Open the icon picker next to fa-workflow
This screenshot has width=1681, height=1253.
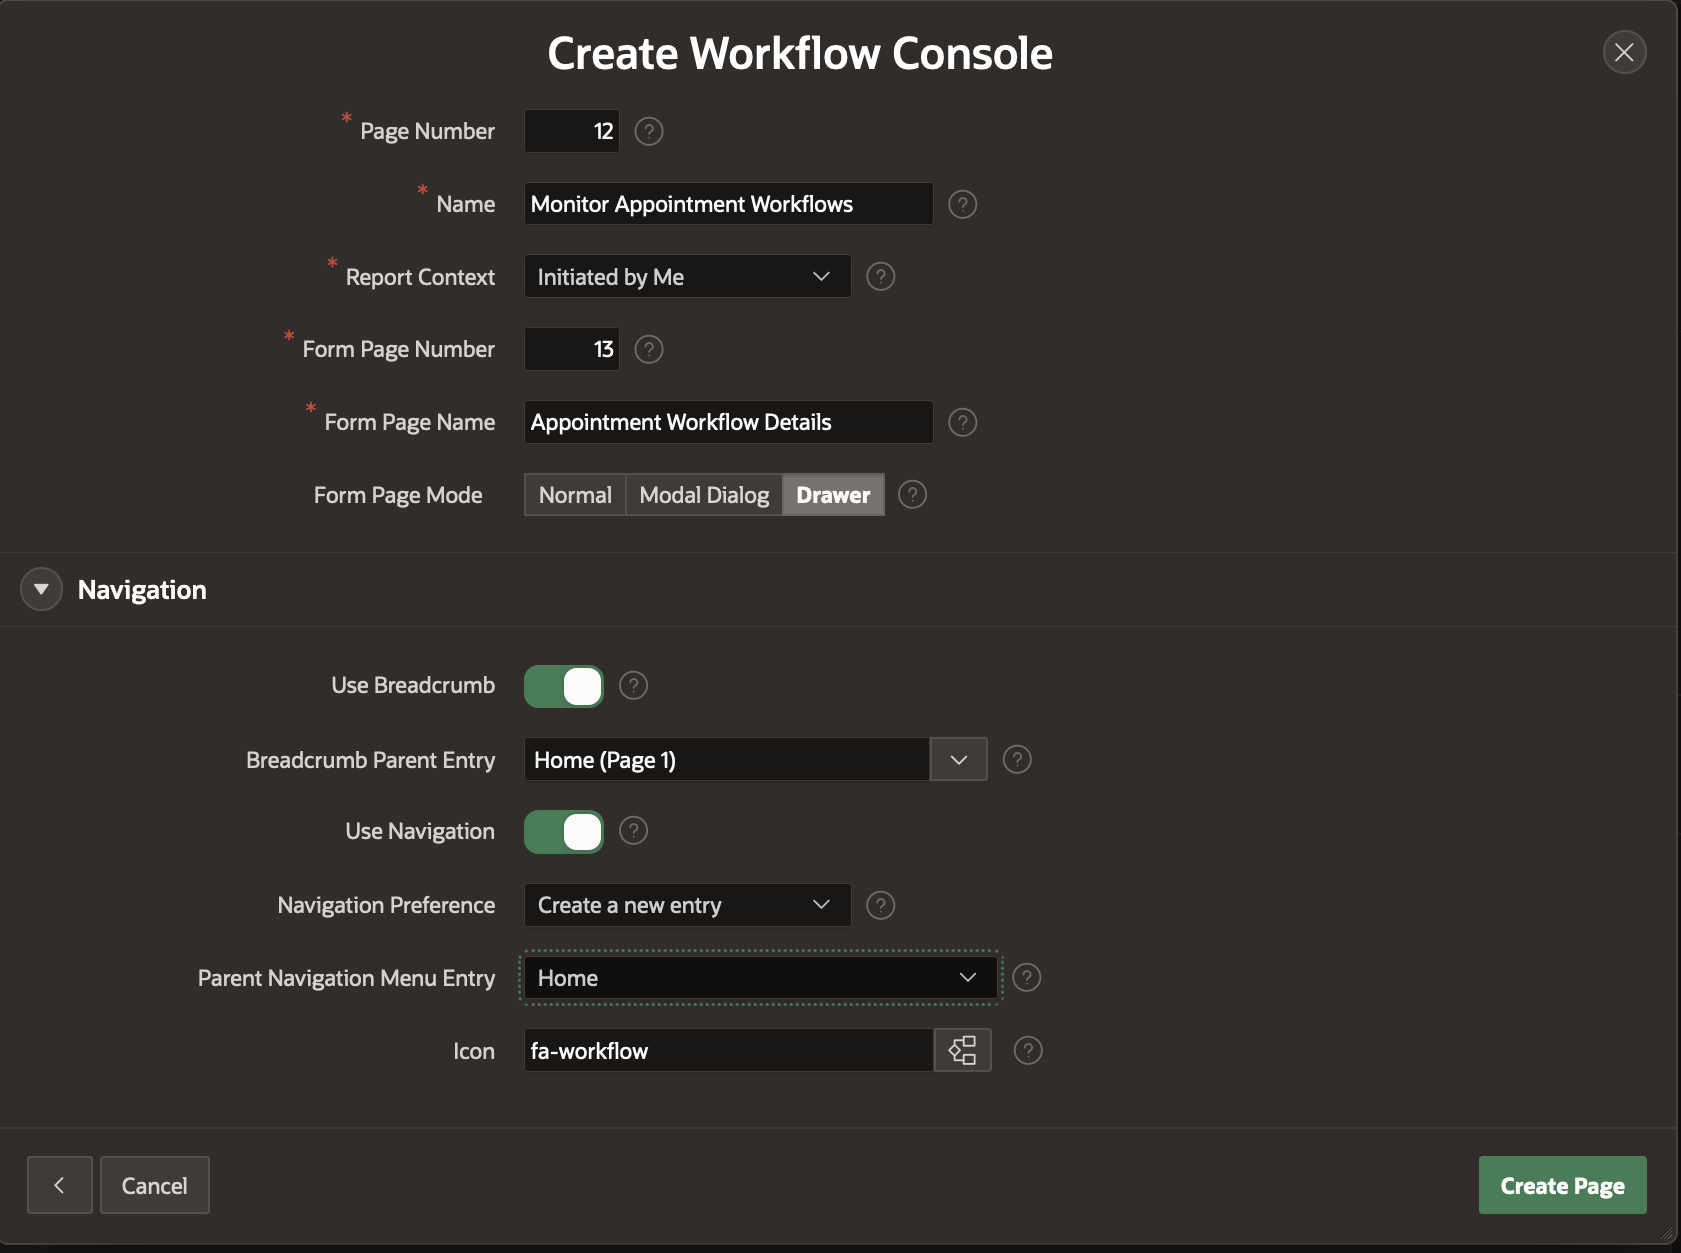[x=962, y=1050]
